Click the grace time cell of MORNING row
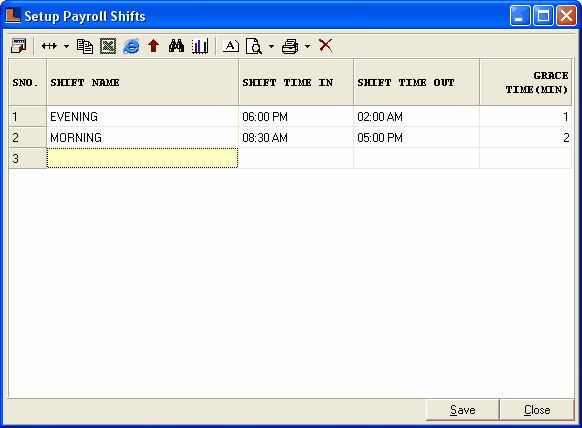The image size is (582, 428). tap(526, 138)
